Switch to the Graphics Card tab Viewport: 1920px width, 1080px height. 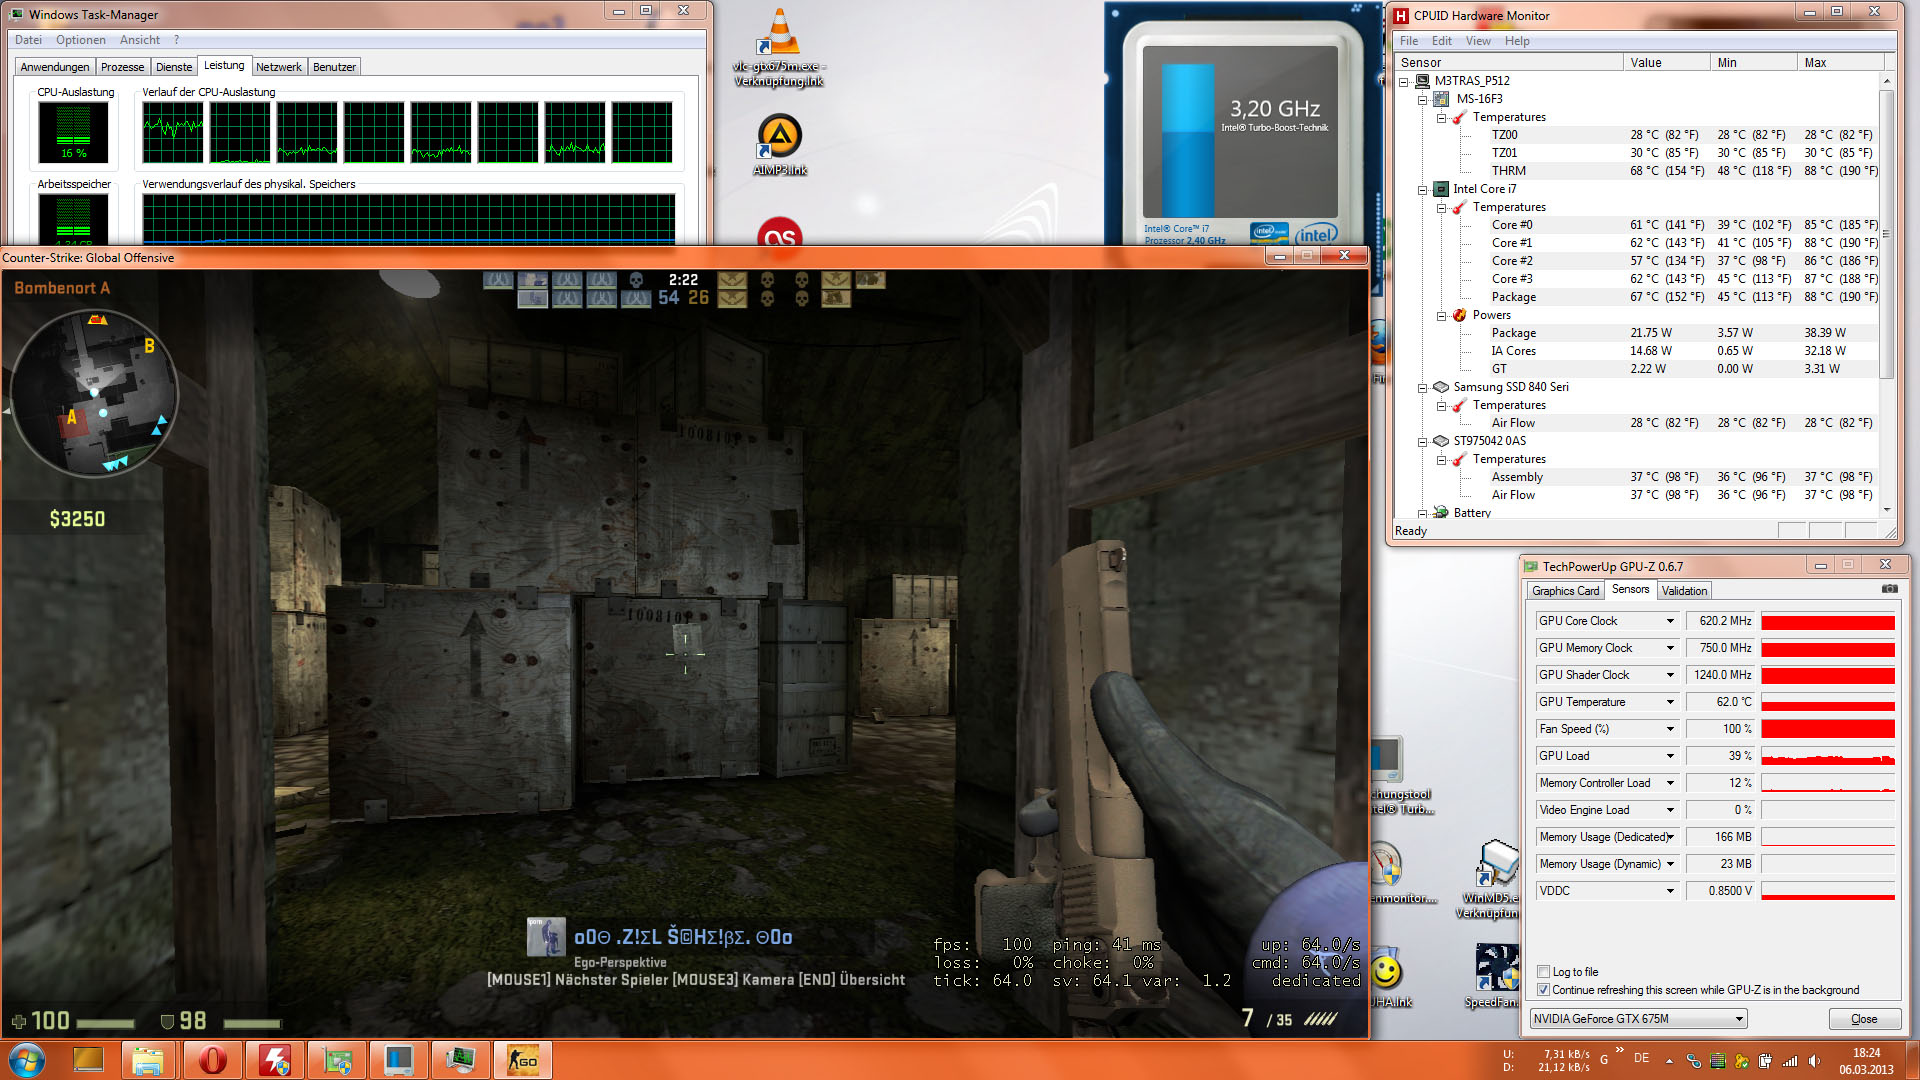coord(1565,591)
